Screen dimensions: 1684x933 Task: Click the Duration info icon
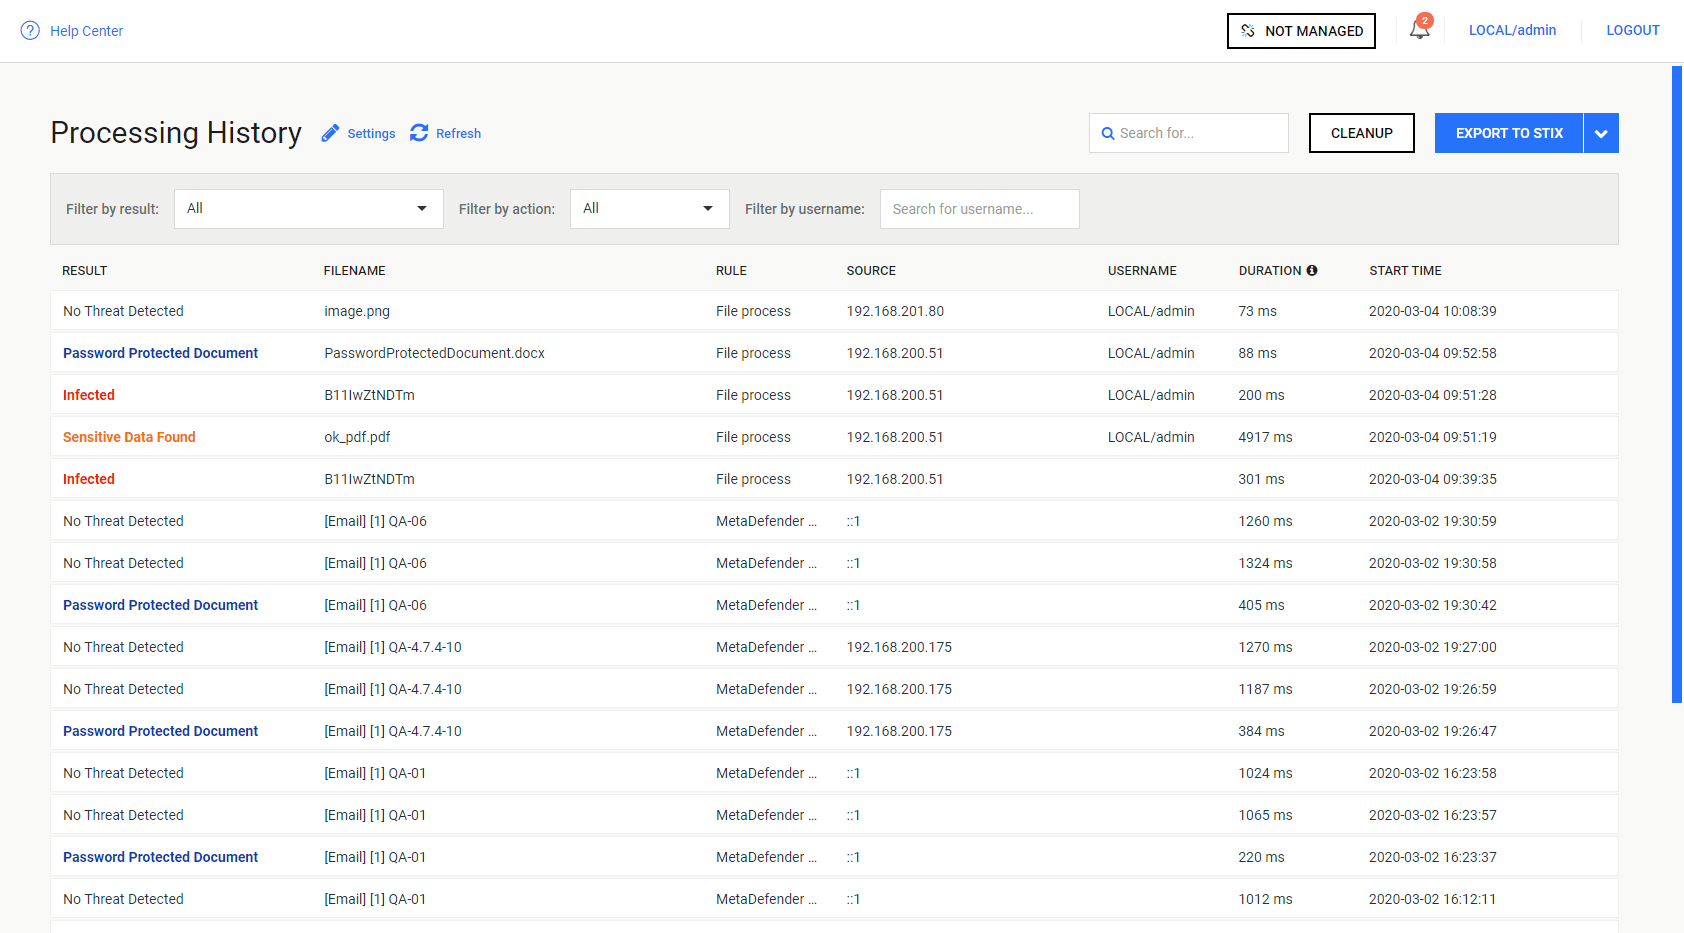click(x=1312, y=271)
